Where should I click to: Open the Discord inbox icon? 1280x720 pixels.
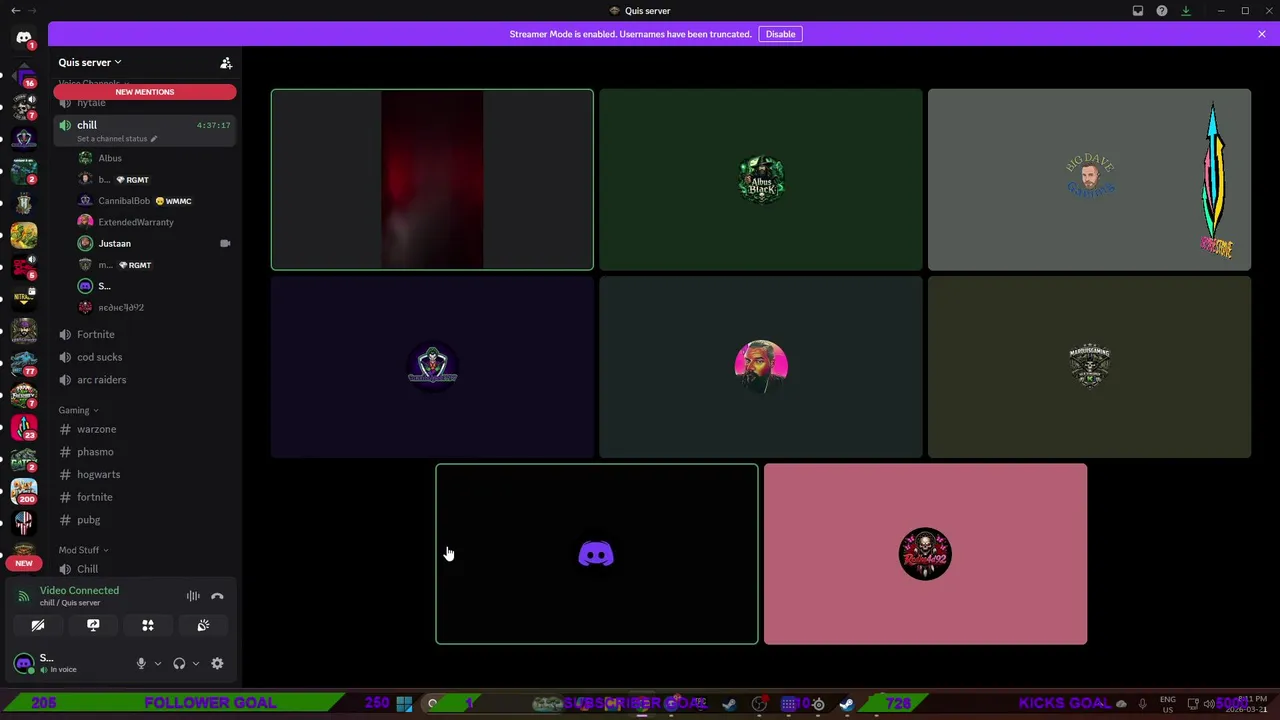[x=1138, y=11]
